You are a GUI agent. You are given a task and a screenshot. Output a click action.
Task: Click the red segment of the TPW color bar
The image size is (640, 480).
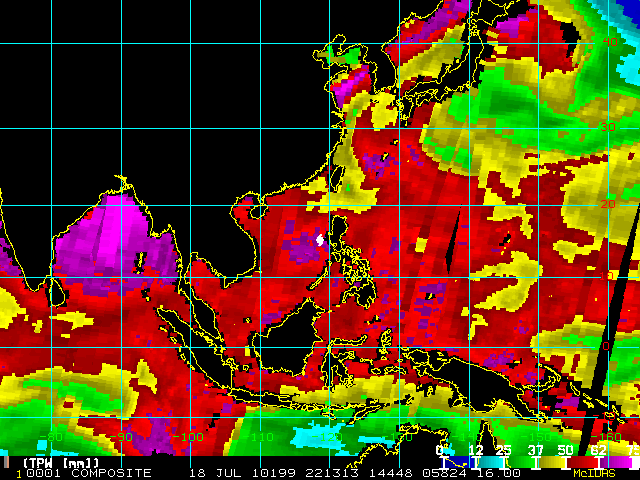(x=582, y=462)
